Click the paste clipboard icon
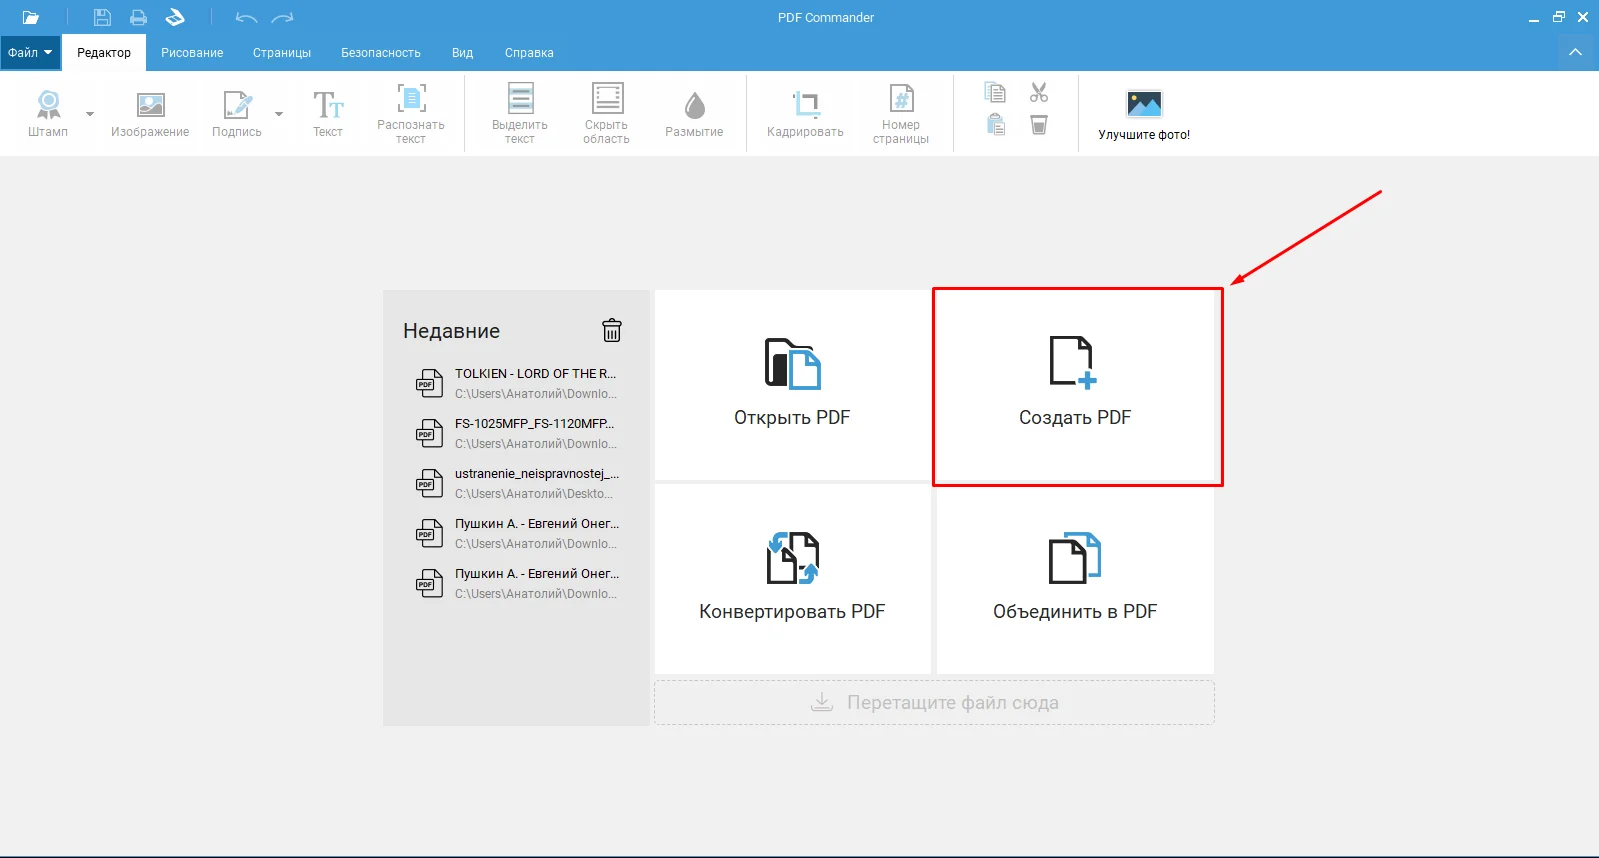 tap(995, 124)
